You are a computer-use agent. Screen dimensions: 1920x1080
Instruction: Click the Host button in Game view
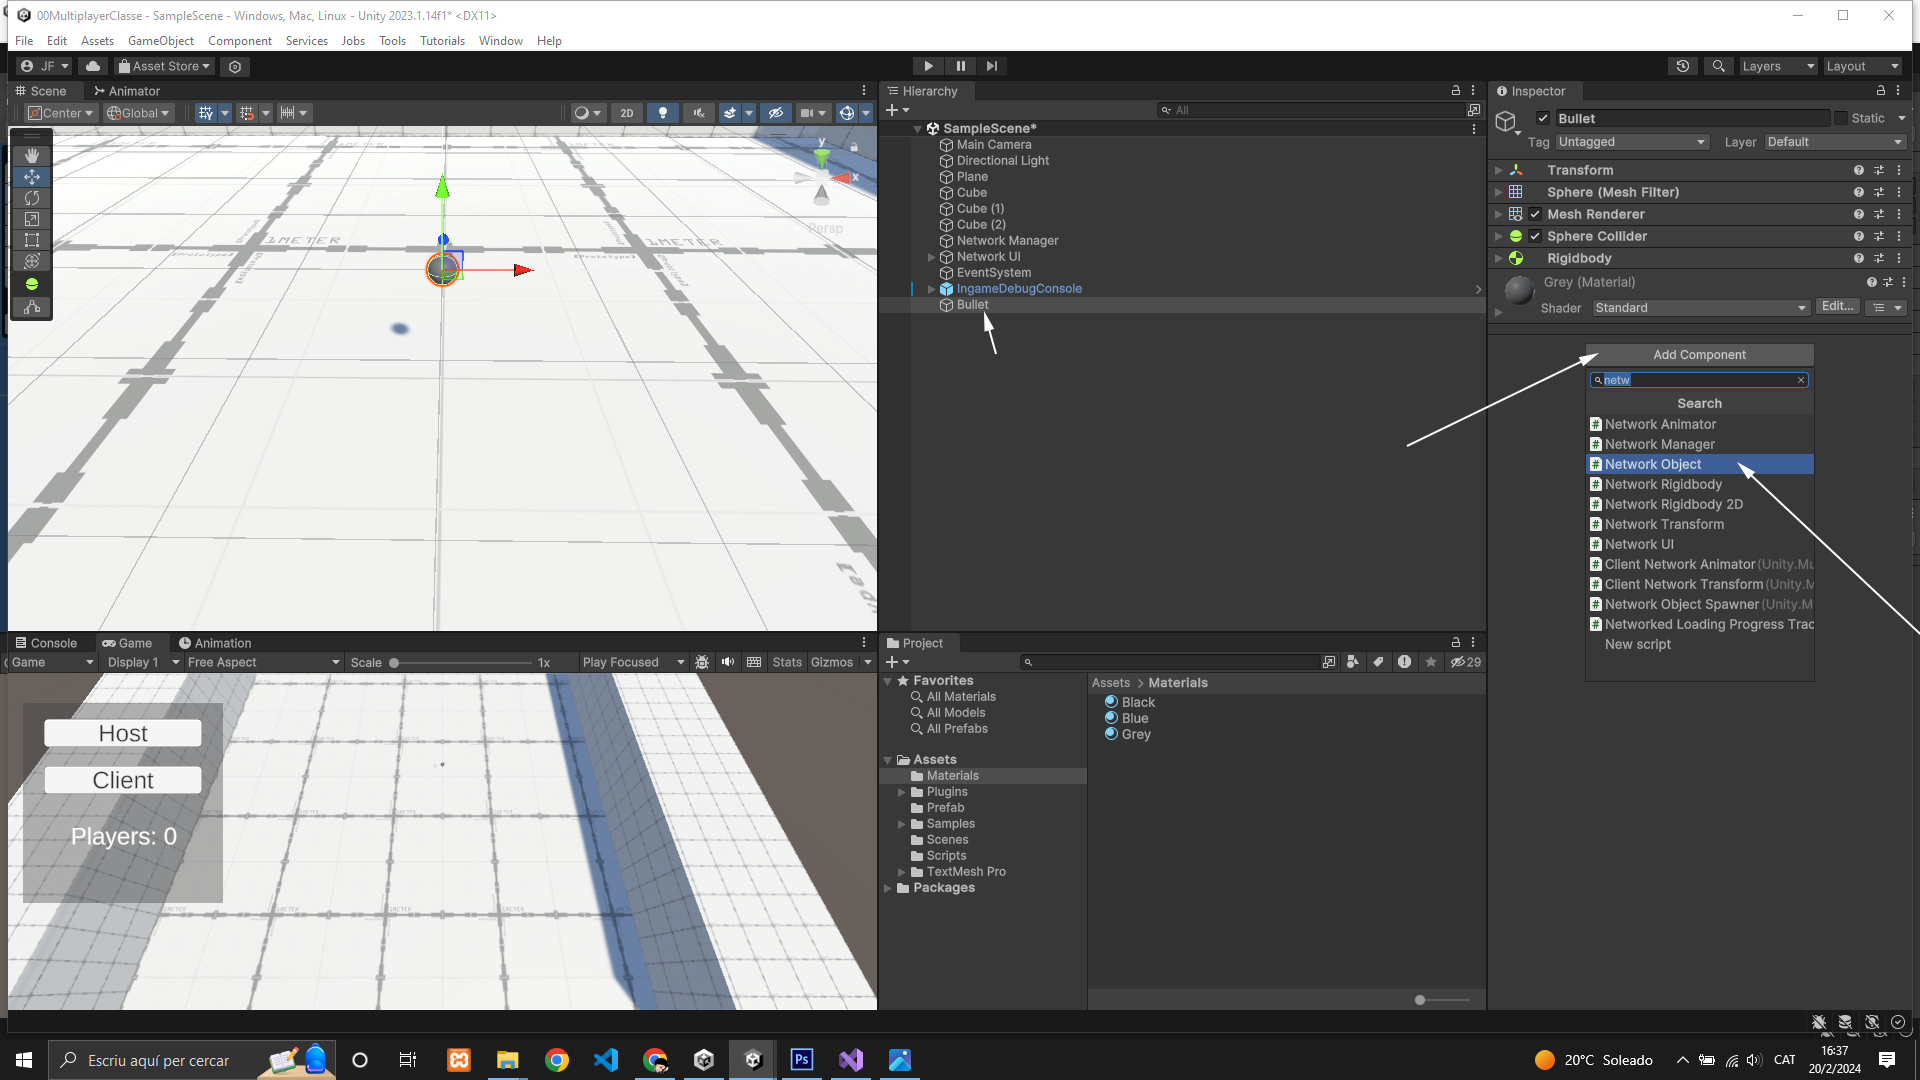[x=123, y=733]
